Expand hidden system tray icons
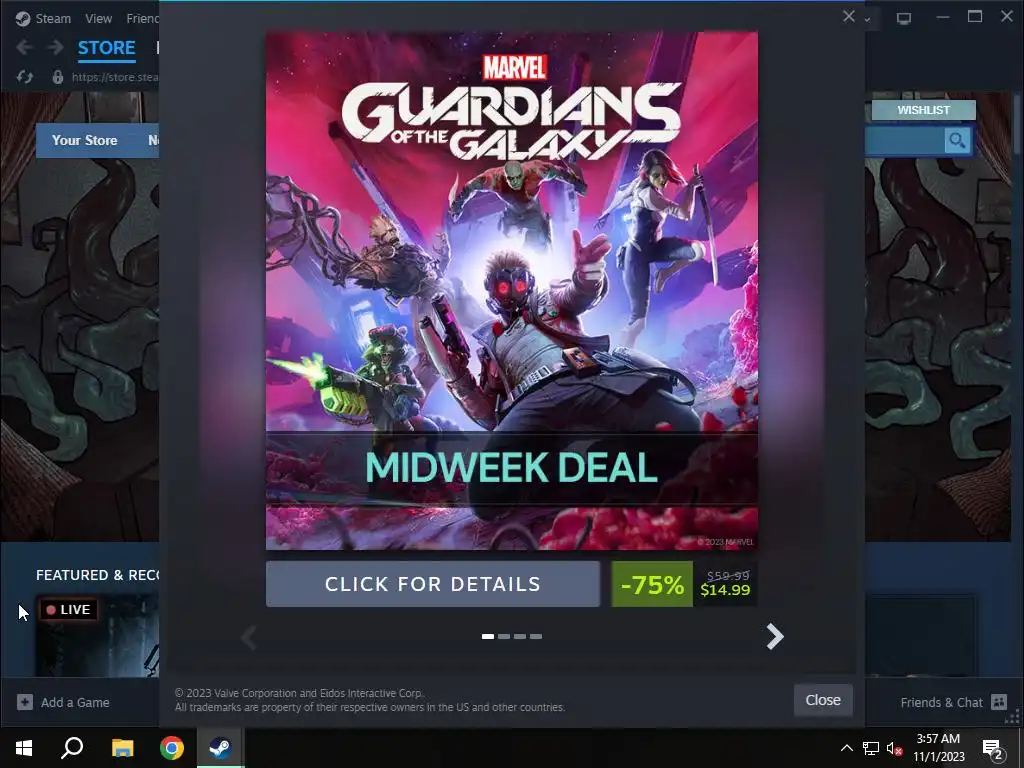The image size is (1024, 768). tap(846, 748)
